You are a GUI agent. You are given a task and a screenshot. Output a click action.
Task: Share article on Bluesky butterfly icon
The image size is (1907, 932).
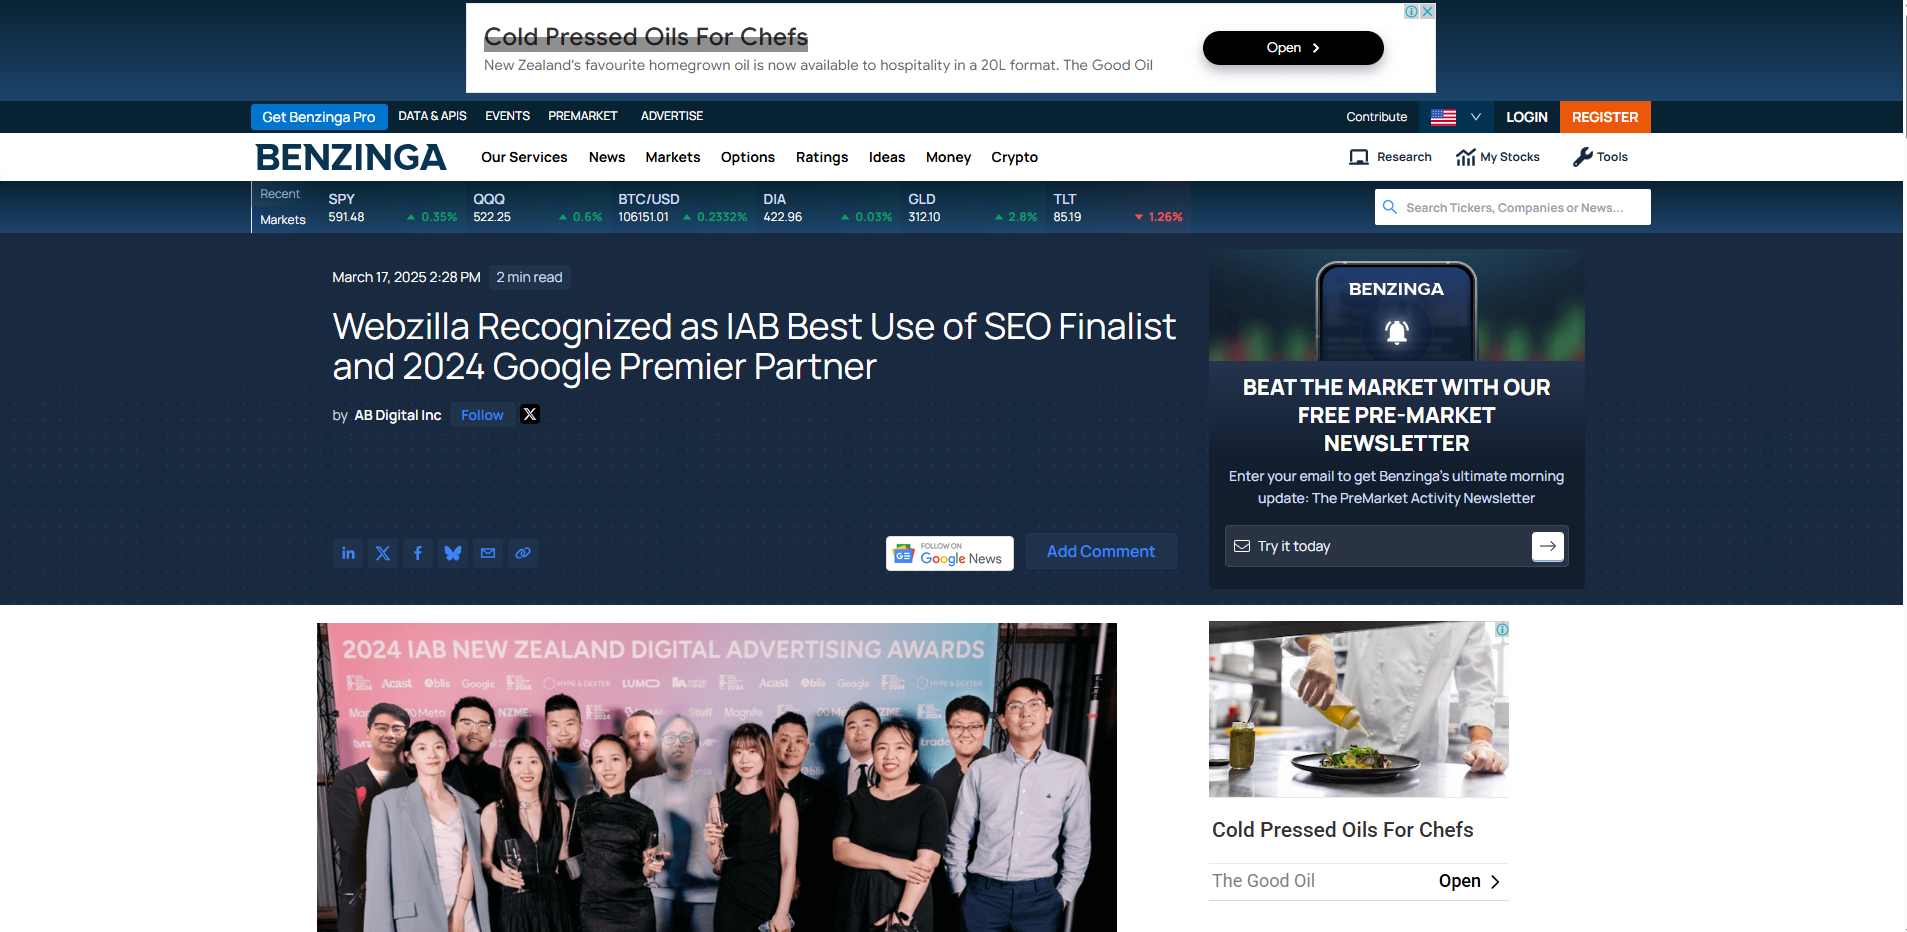point(453,553)
